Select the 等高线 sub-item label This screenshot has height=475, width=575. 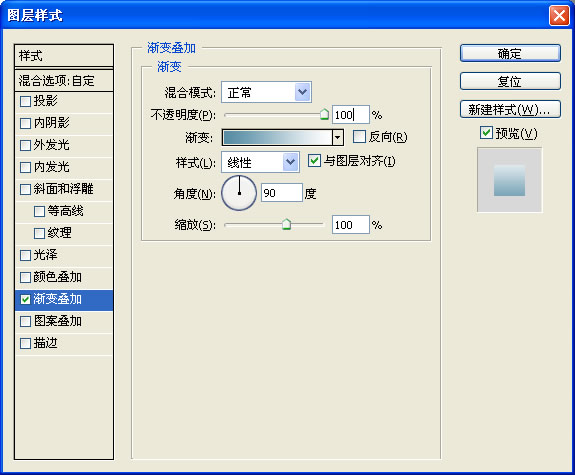(65, 211)
